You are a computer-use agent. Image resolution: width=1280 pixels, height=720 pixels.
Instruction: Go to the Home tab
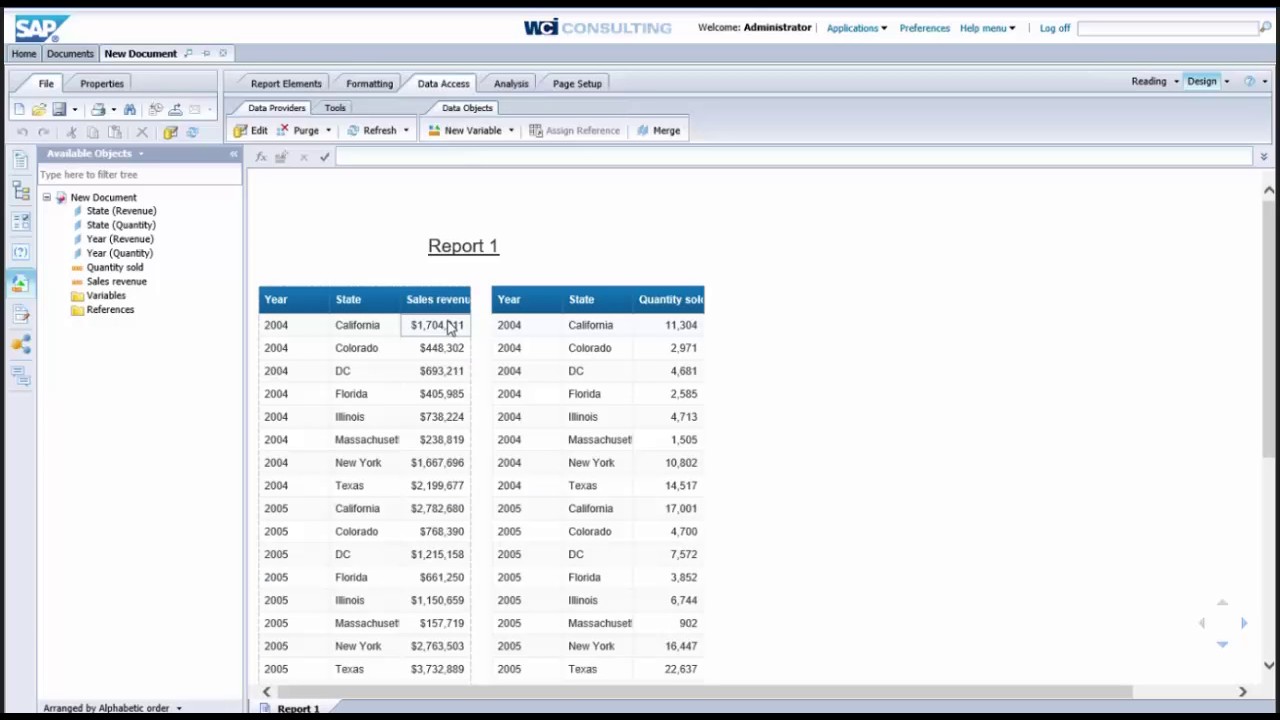coord(24,54)
